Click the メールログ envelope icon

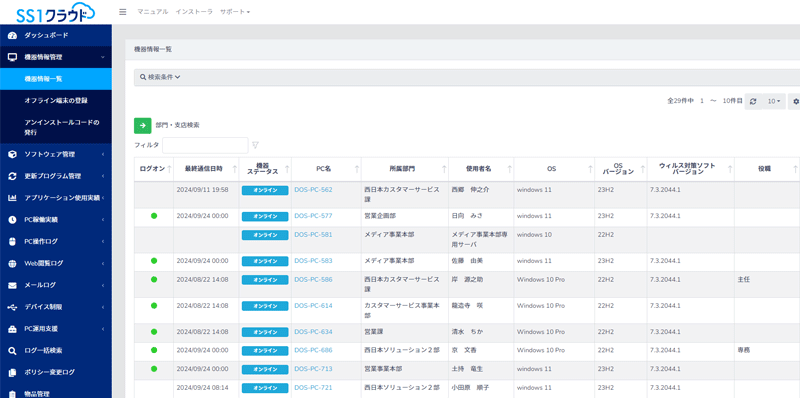13,285
